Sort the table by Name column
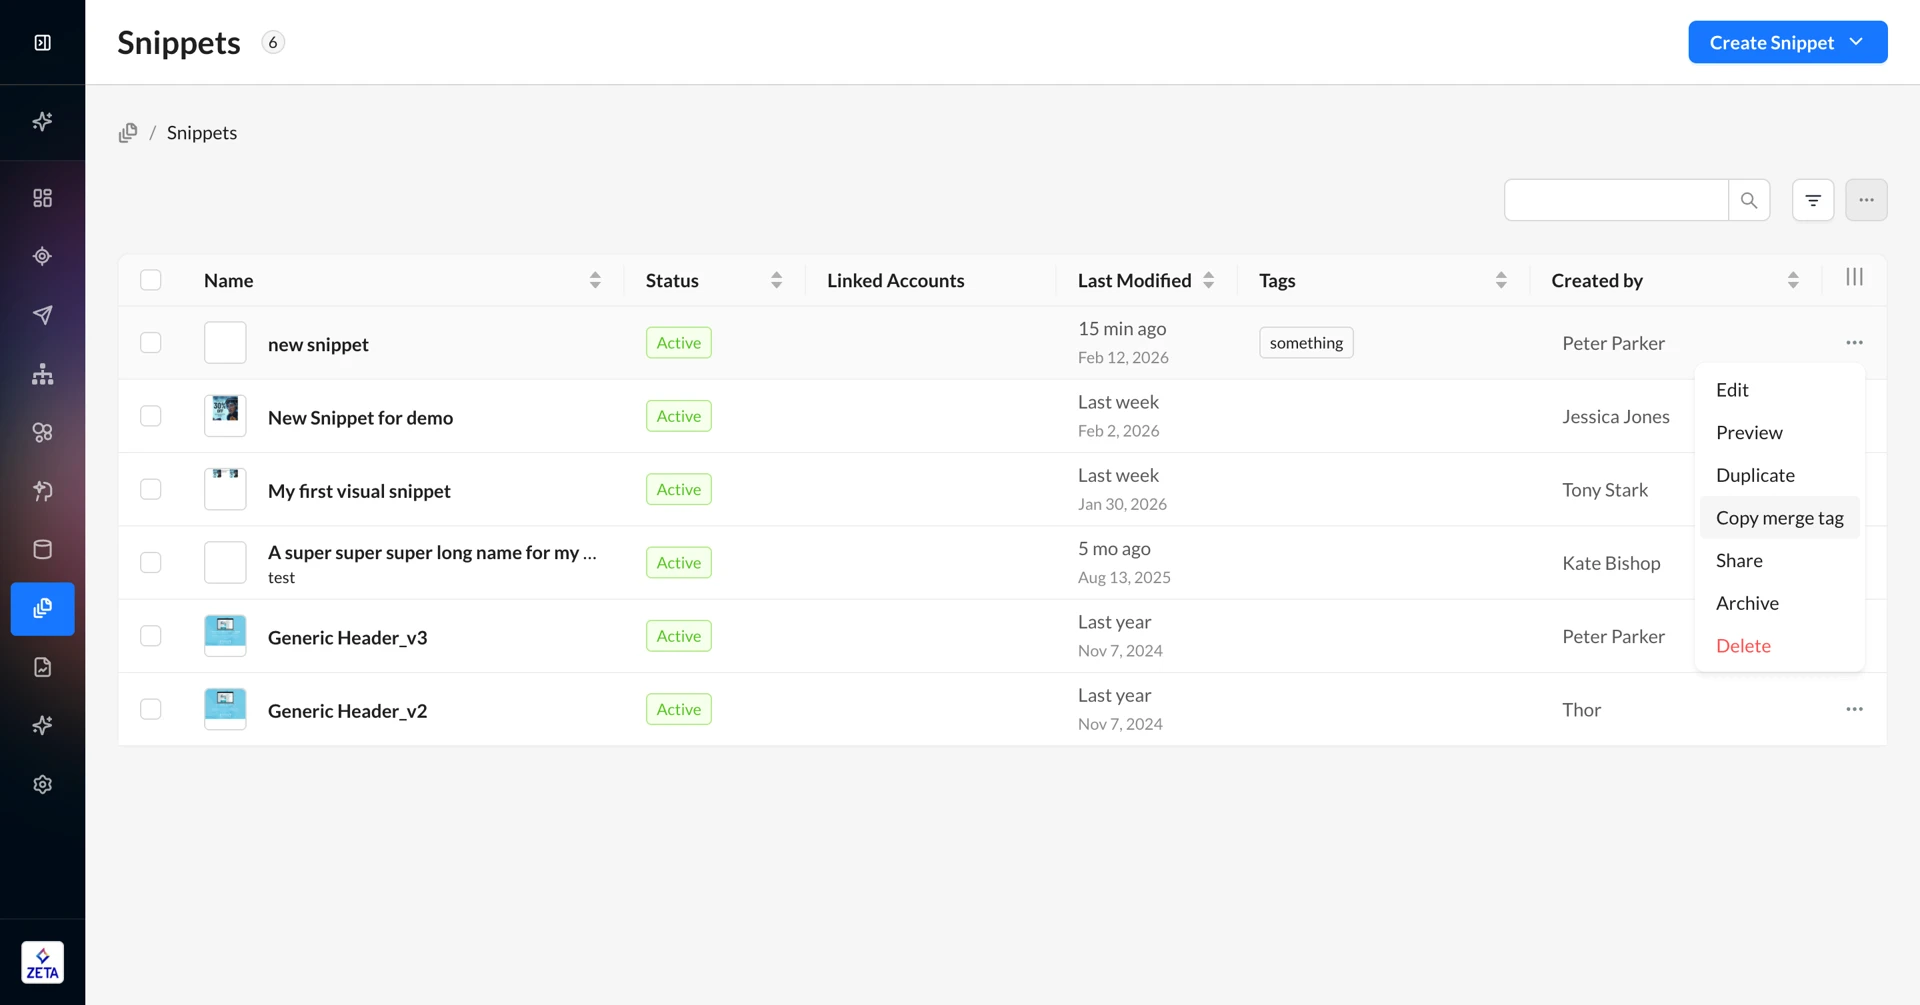Viewport: 1920px width, 1005px height. [595, 280]
